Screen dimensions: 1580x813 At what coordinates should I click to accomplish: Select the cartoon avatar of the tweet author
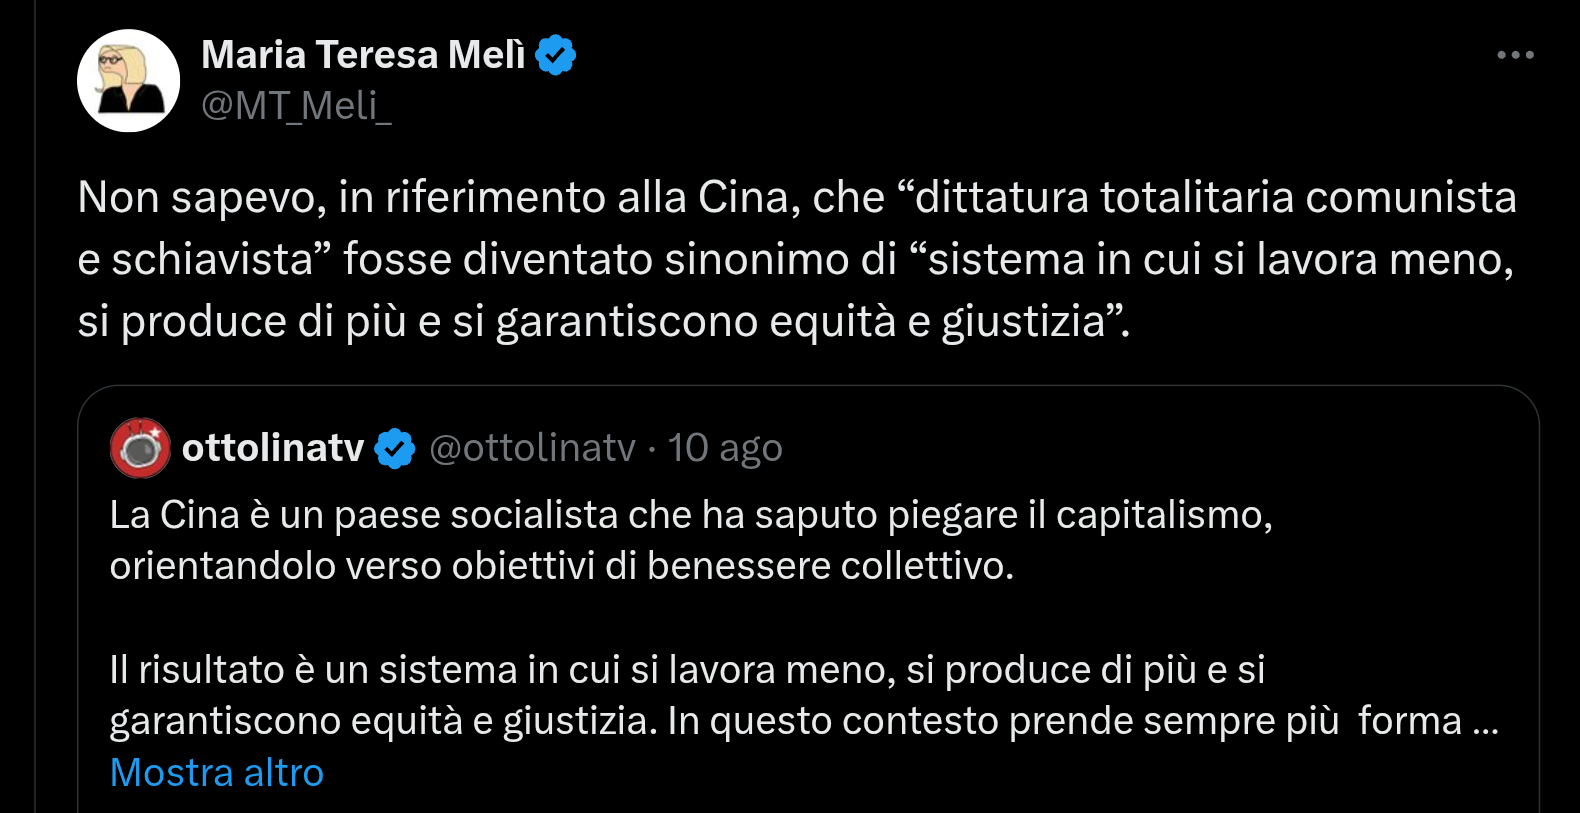[x=127, y=80]
